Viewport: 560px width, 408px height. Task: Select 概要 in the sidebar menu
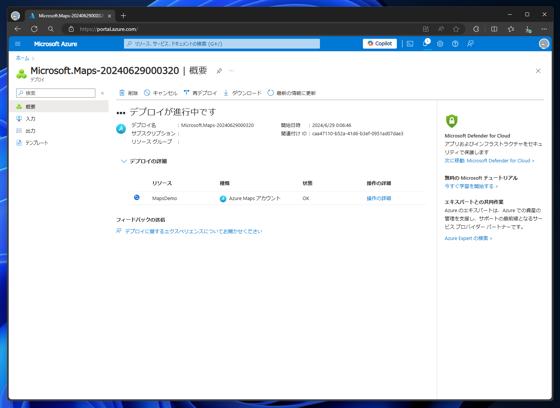[59, 106]
